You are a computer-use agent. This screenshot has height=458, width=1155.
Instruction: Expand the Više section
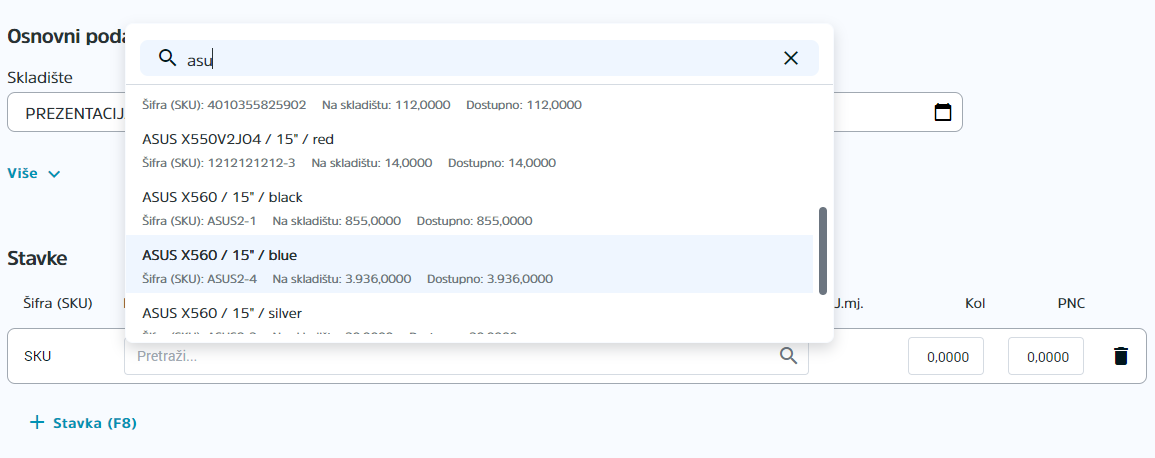[x=34, y=174]
